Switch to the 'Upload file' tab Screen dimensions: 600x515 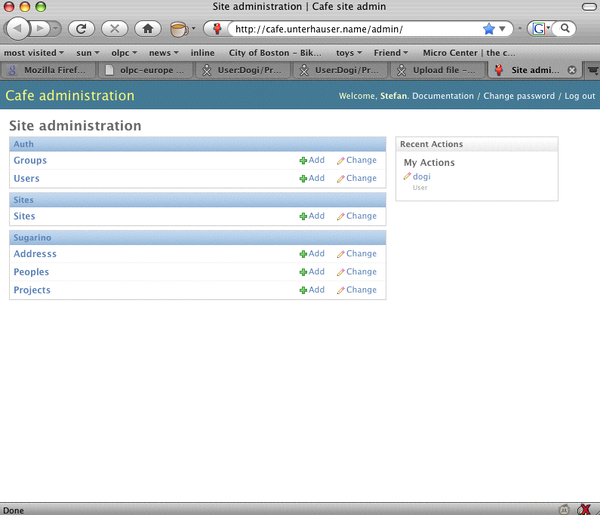438,70
